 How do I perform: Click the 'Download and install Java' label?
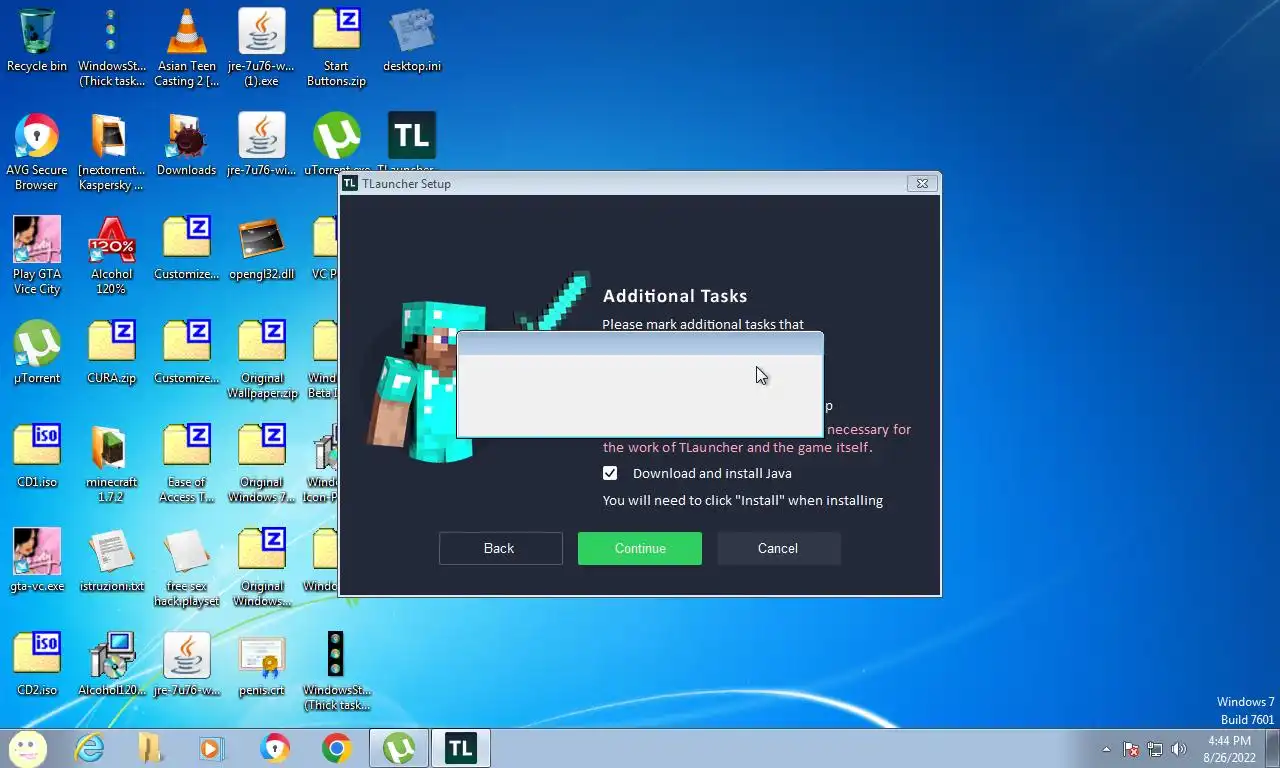tap(712, 473)
